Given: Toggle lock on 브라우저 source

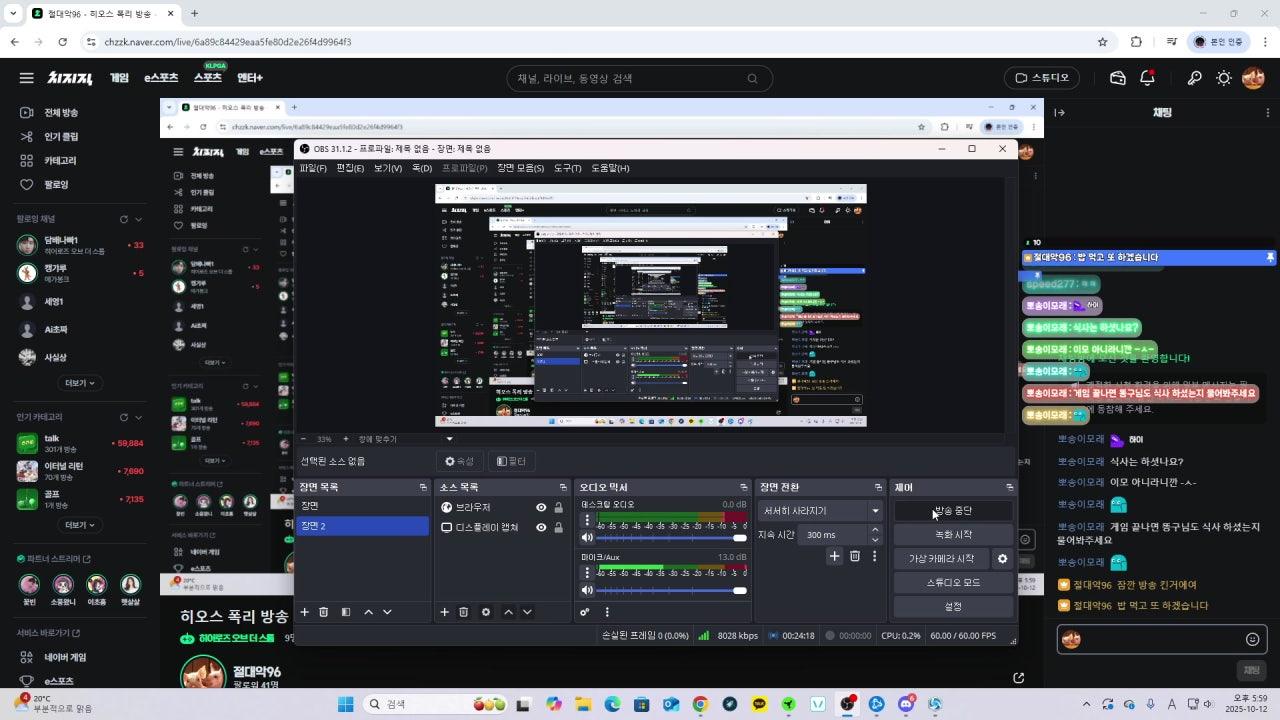Looking at the screenshot, I should (558, 508).
